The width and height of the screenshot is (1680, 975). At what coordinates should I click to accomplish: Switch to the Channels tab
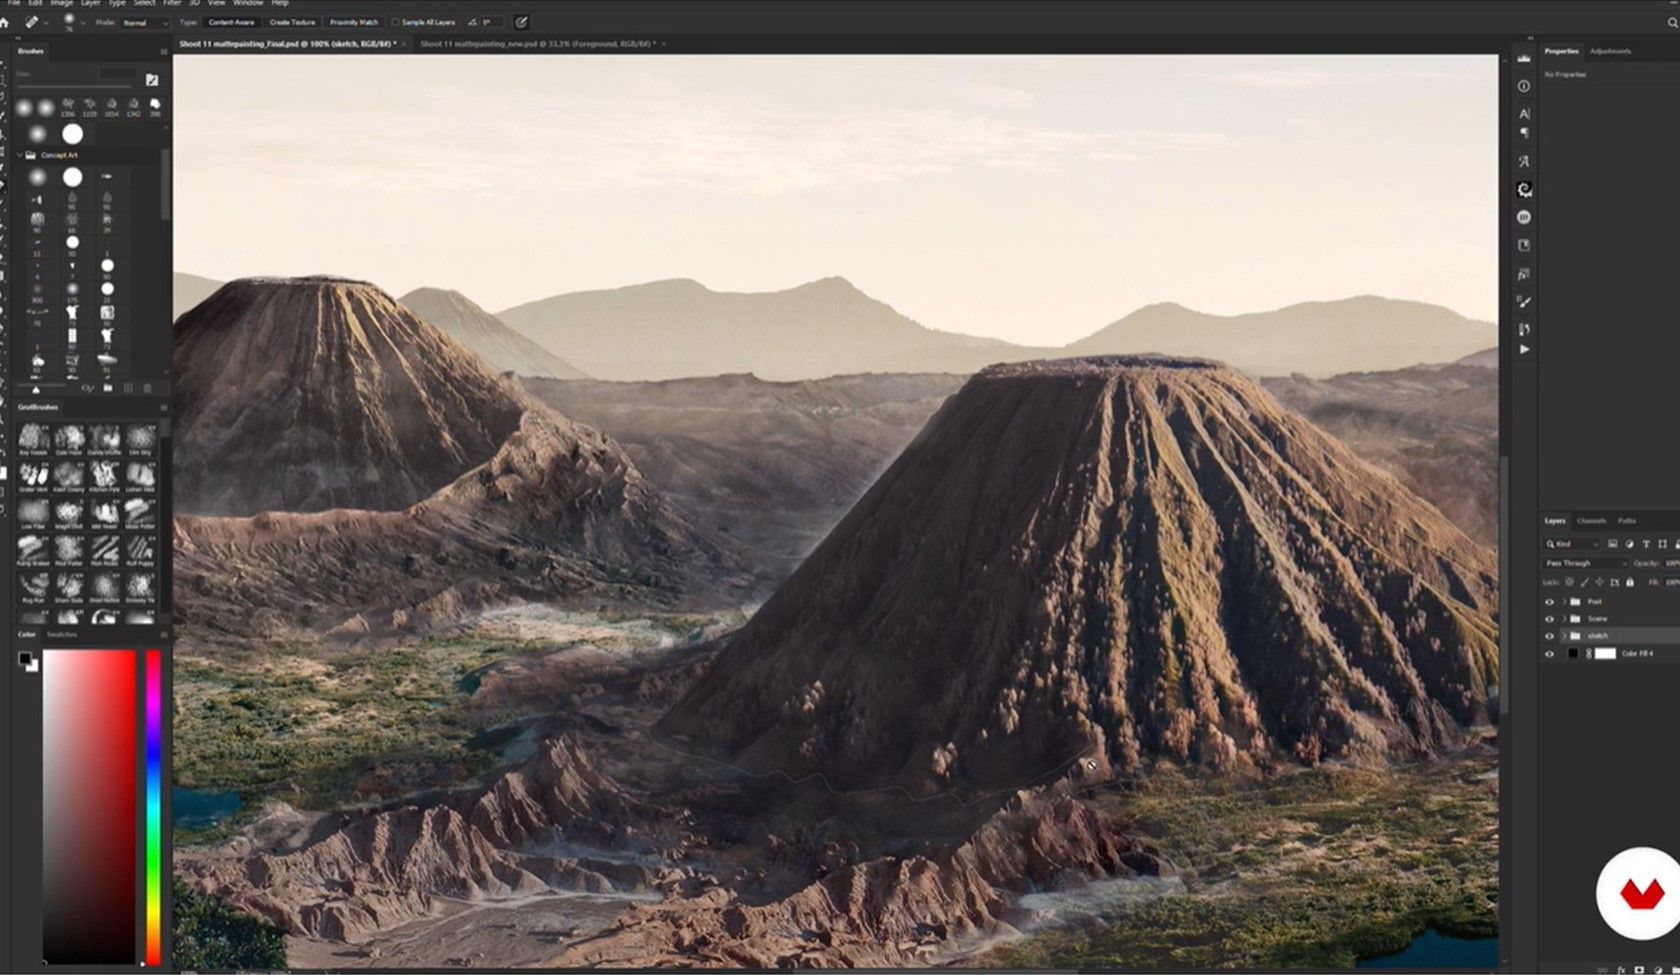click(x=1591, y=521)
